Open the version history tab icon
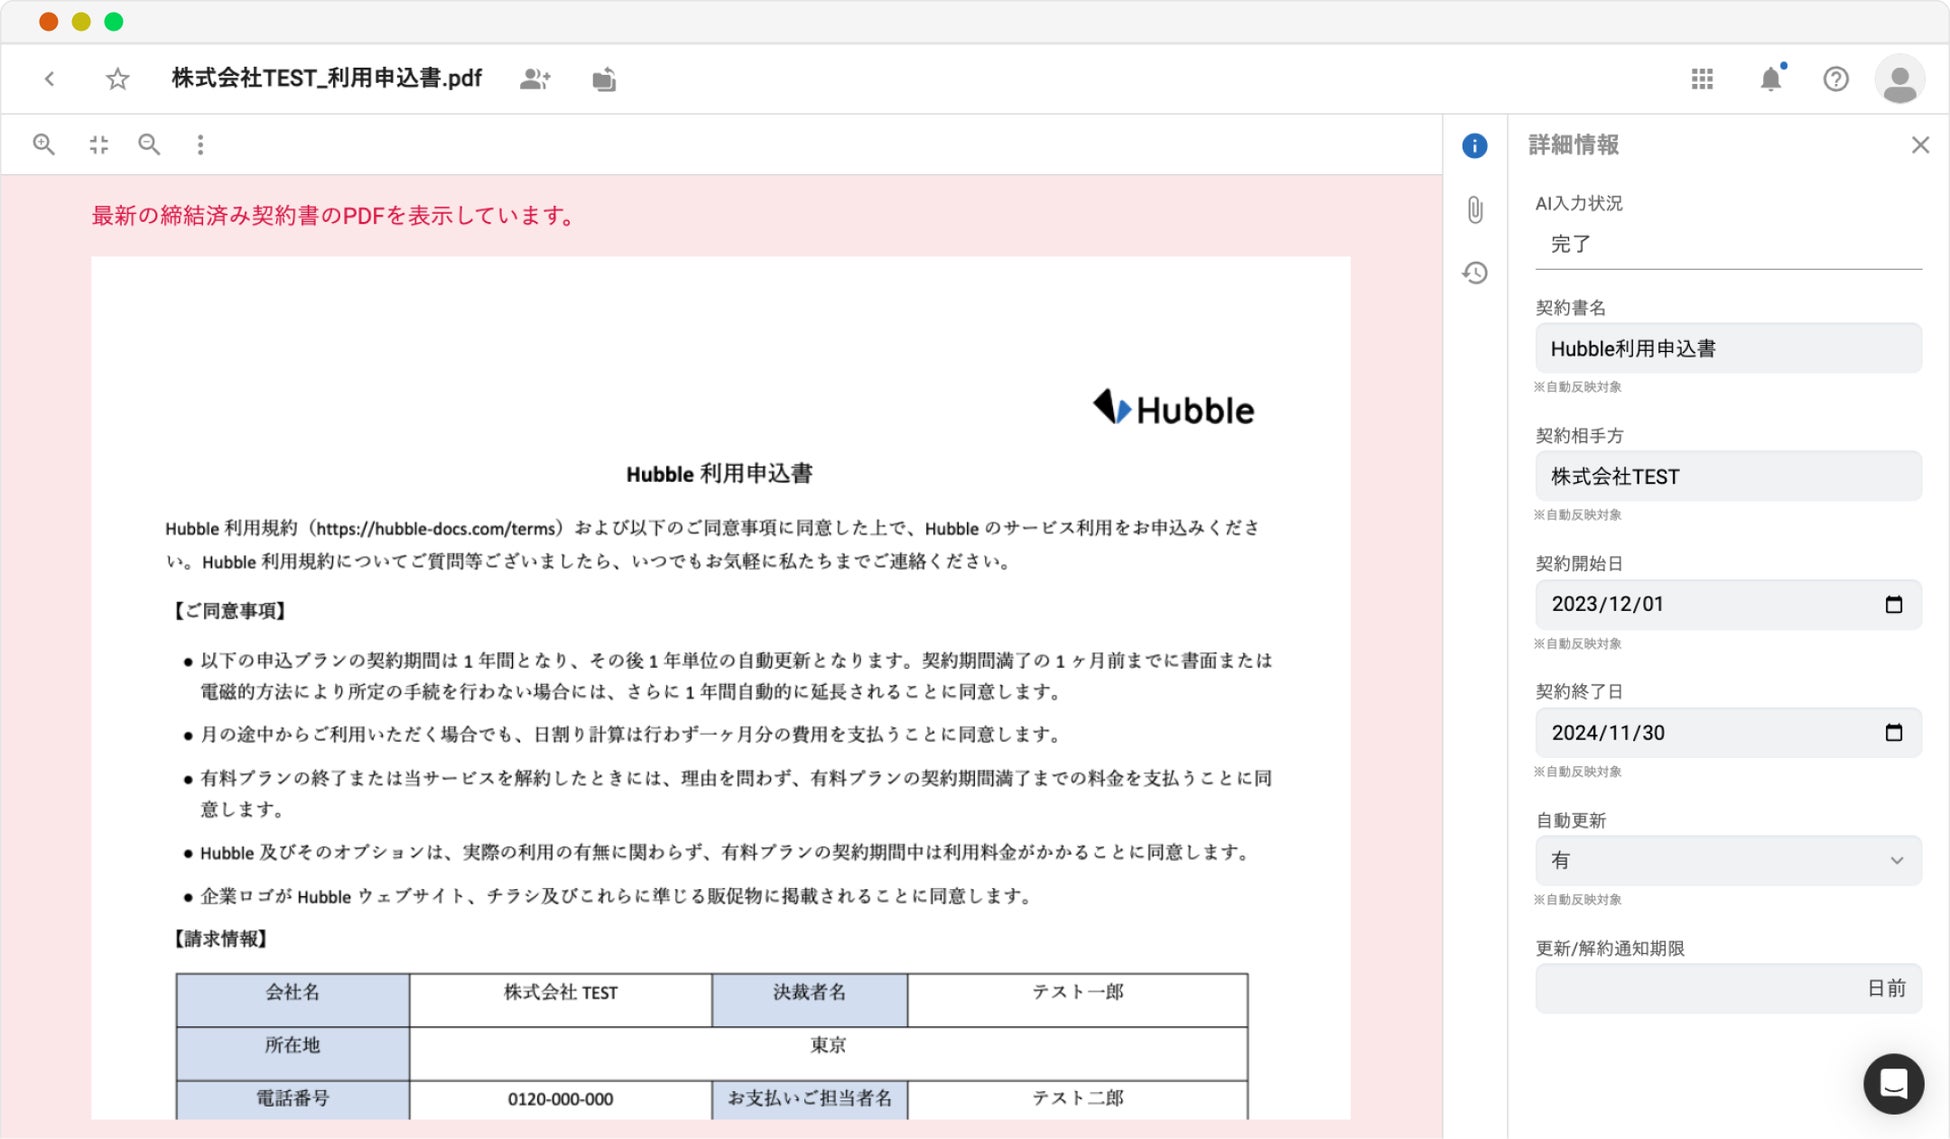Viewport: 1950px width, 1139px height. (1475, 273)
